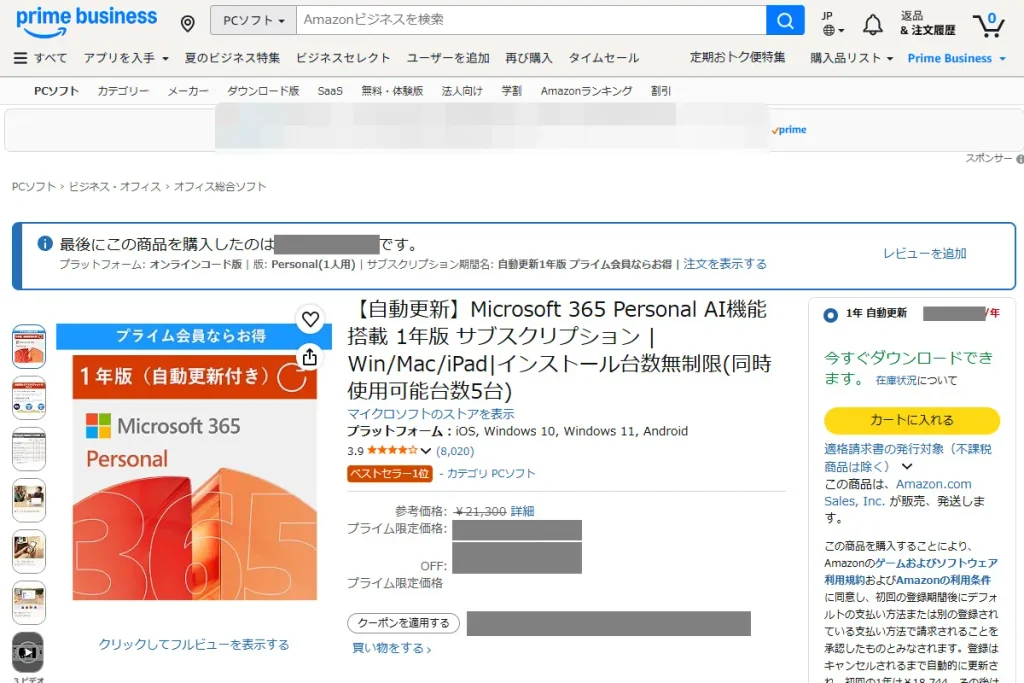The height and width of the screenshot is (683, 1024).
Task: Open the Amazon.com Sales, Inc. seller link
Action: point(898,492)
